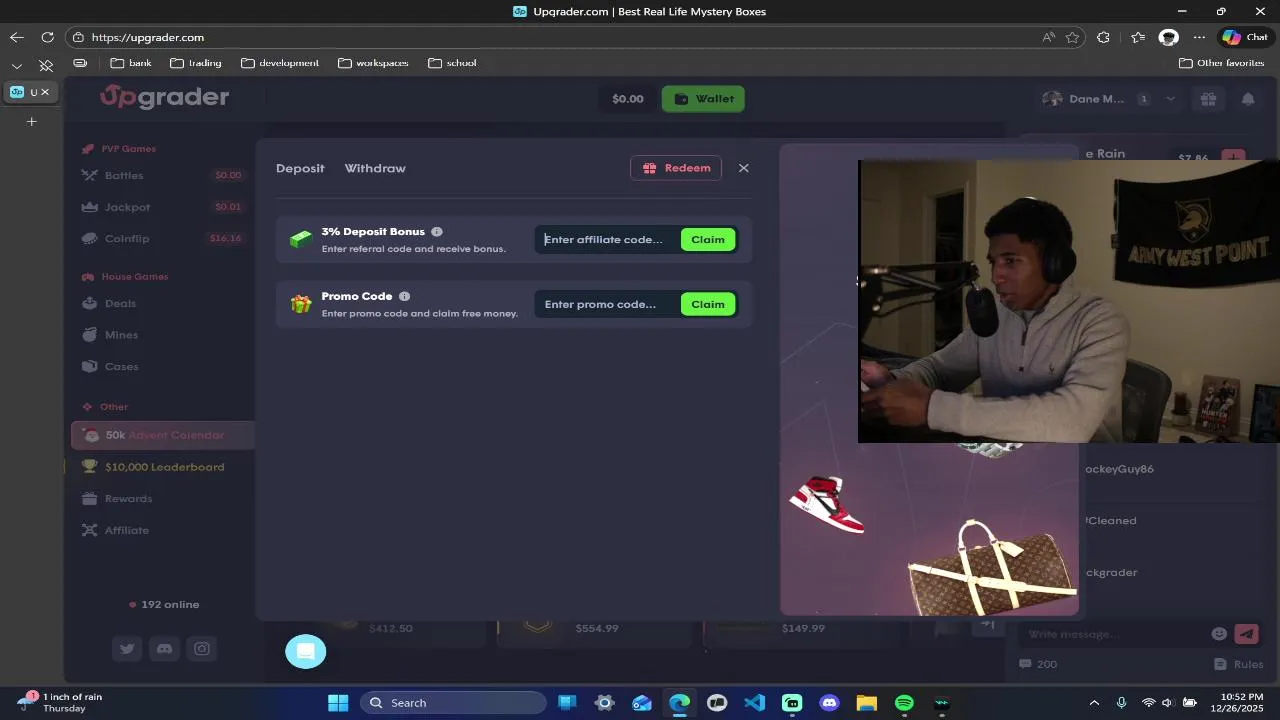
Task: Open the chat Rules
Action: pyautogui.click(x=1239, y=664)
